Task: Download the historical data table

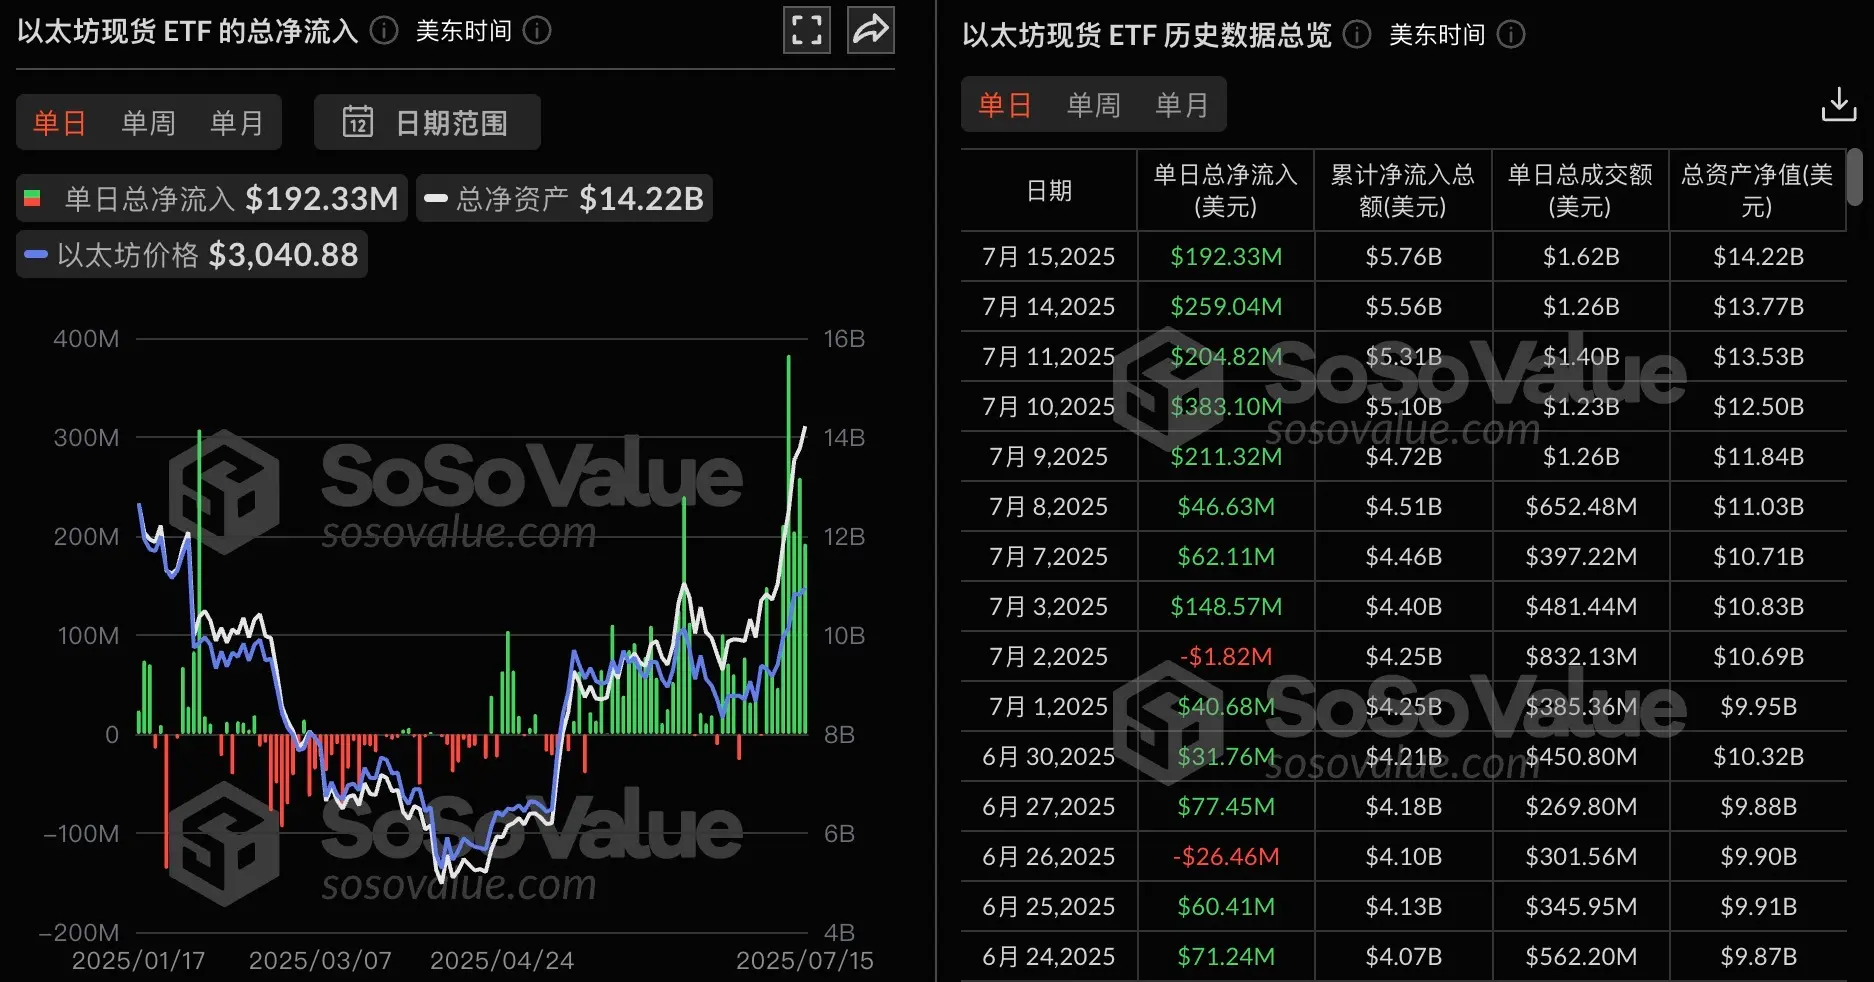Action: [1838, 104]
